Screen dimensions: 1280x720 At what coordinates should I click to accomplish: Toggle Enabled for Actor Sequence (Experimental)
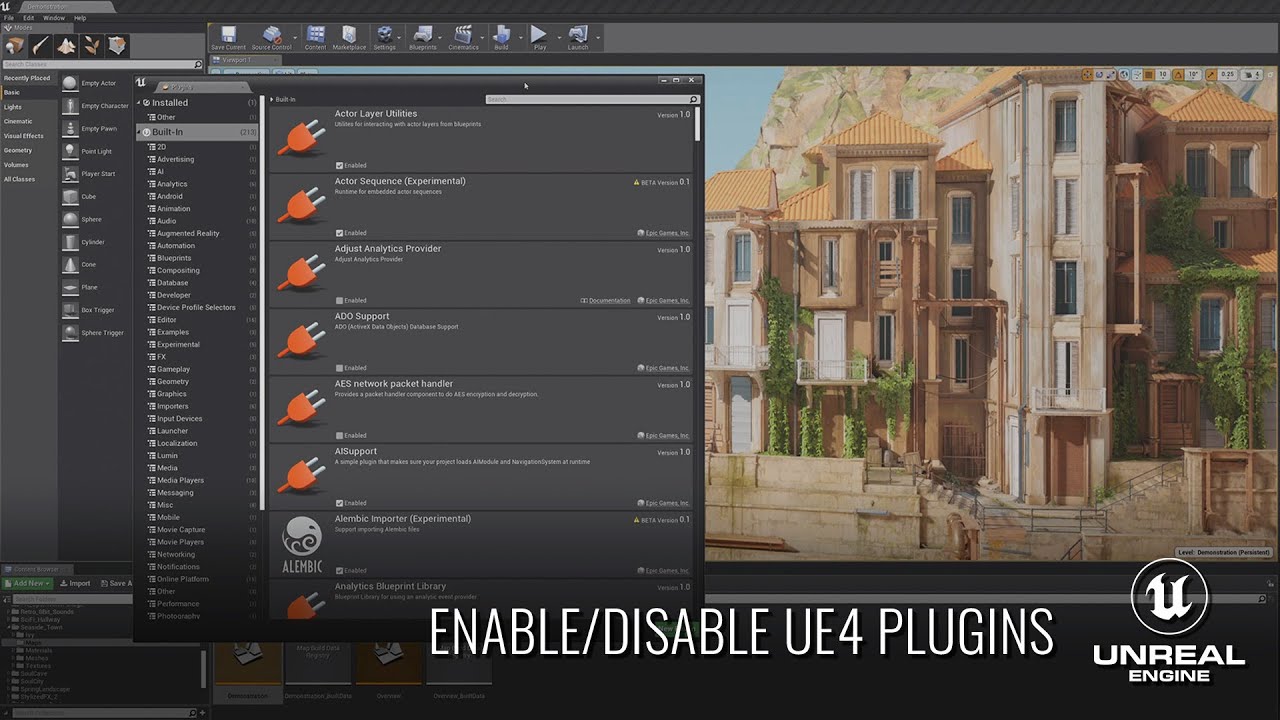pyautogui.click(x=340, y=233)
